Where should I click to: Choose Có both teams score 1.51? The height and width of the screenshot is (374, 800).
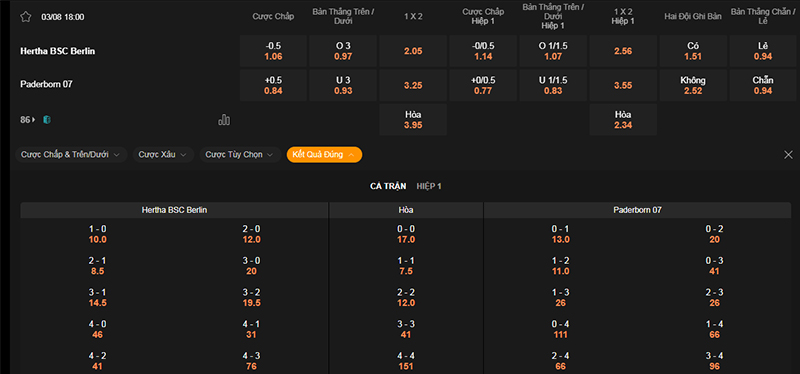(693, 51)
